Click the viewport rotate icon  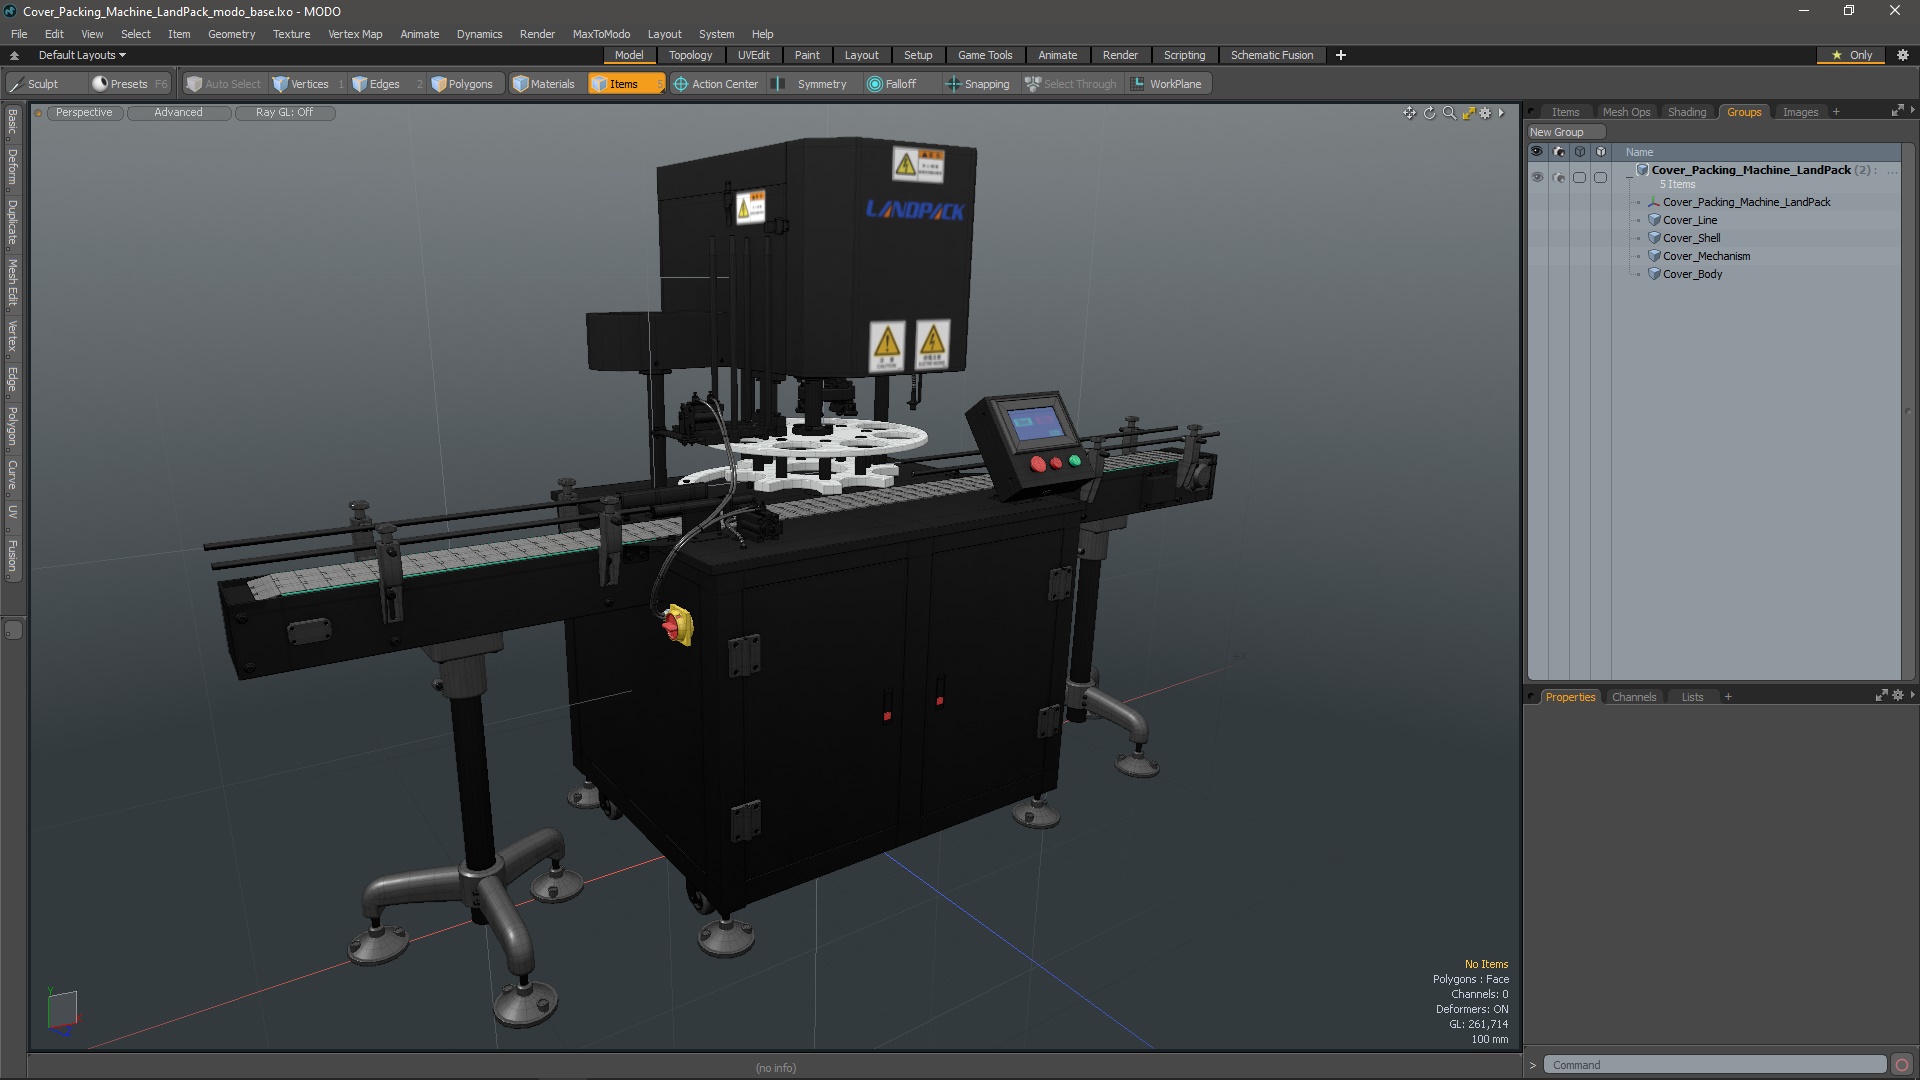pyautogui.click(x=1429, y=113)
